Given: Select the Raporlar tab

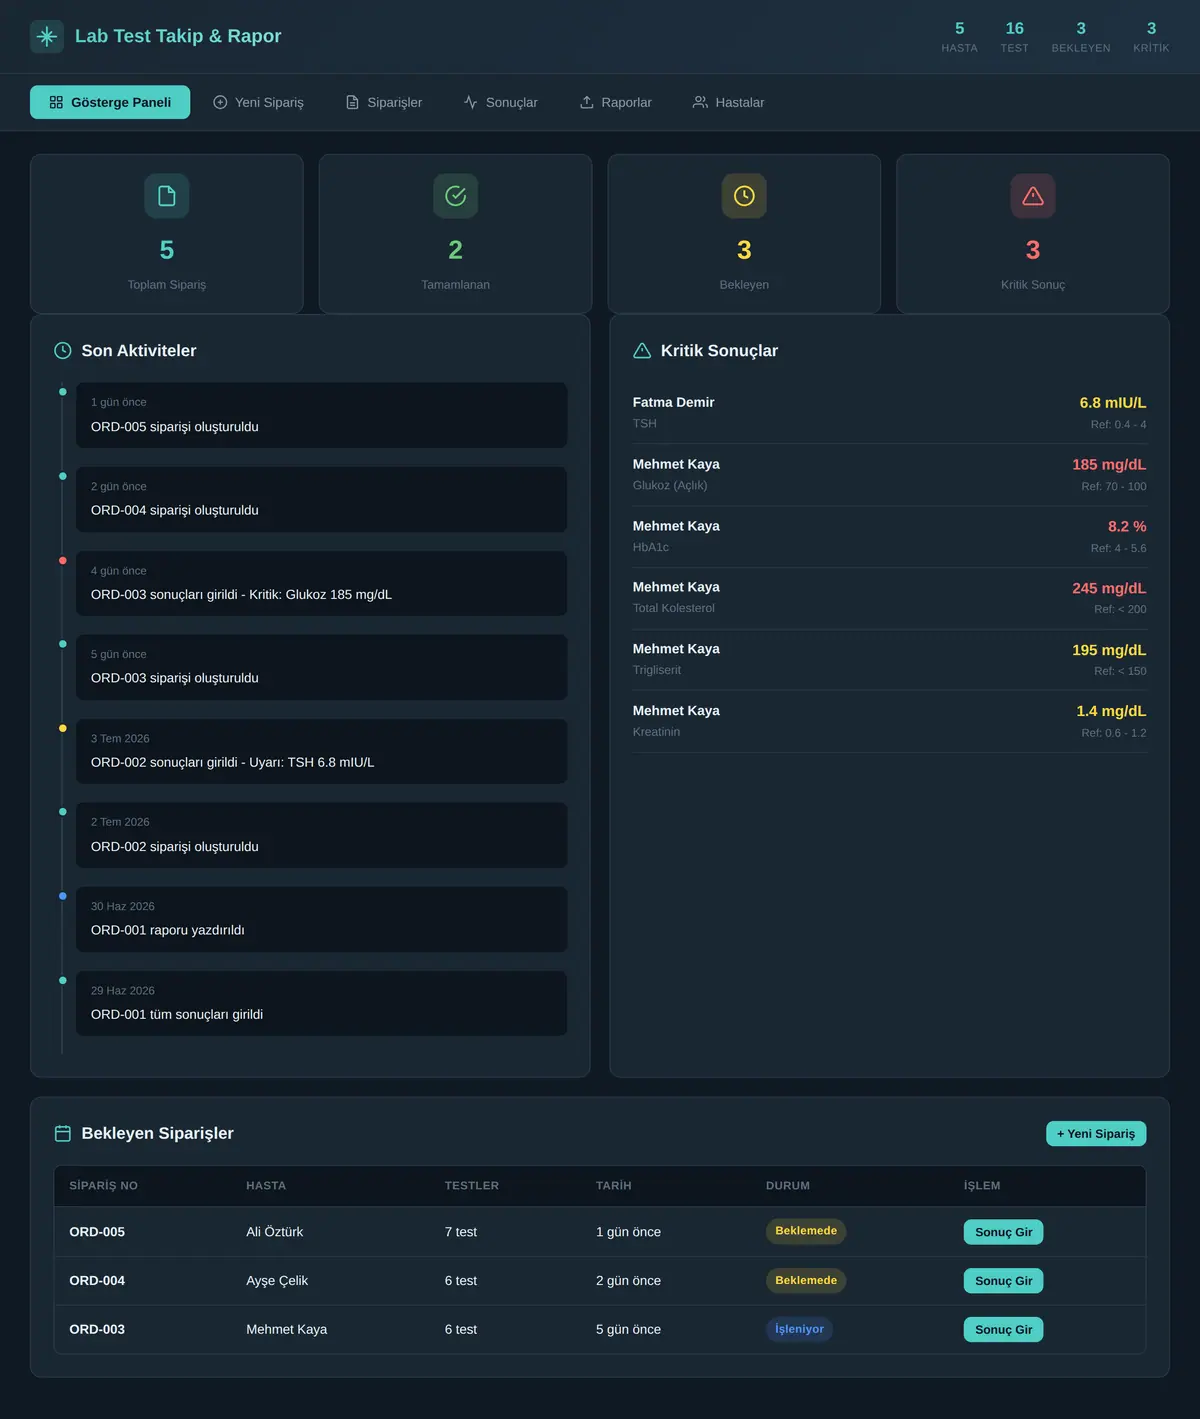Looking at the screenshot, I should tap(616, 102).
